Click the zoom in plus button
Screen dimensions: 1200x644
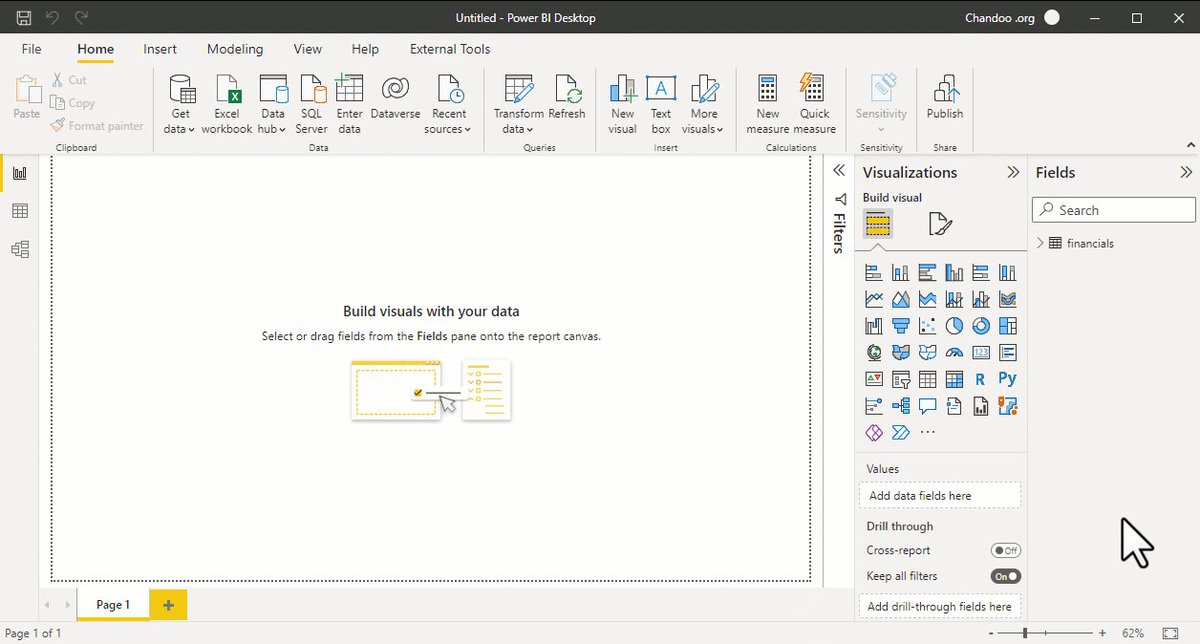1102,633
